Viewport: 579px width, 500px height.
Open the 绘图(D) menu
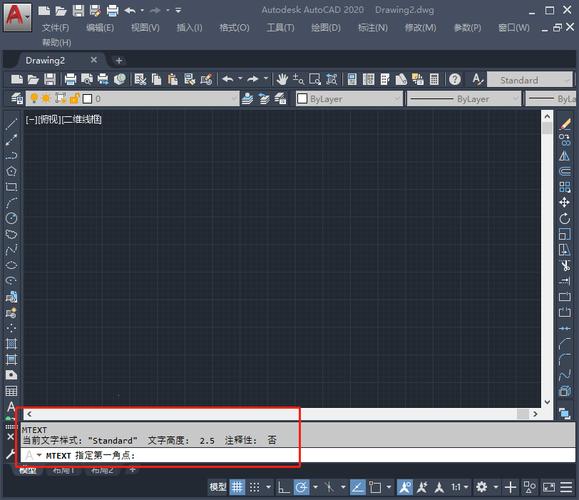tap(326, 28)
